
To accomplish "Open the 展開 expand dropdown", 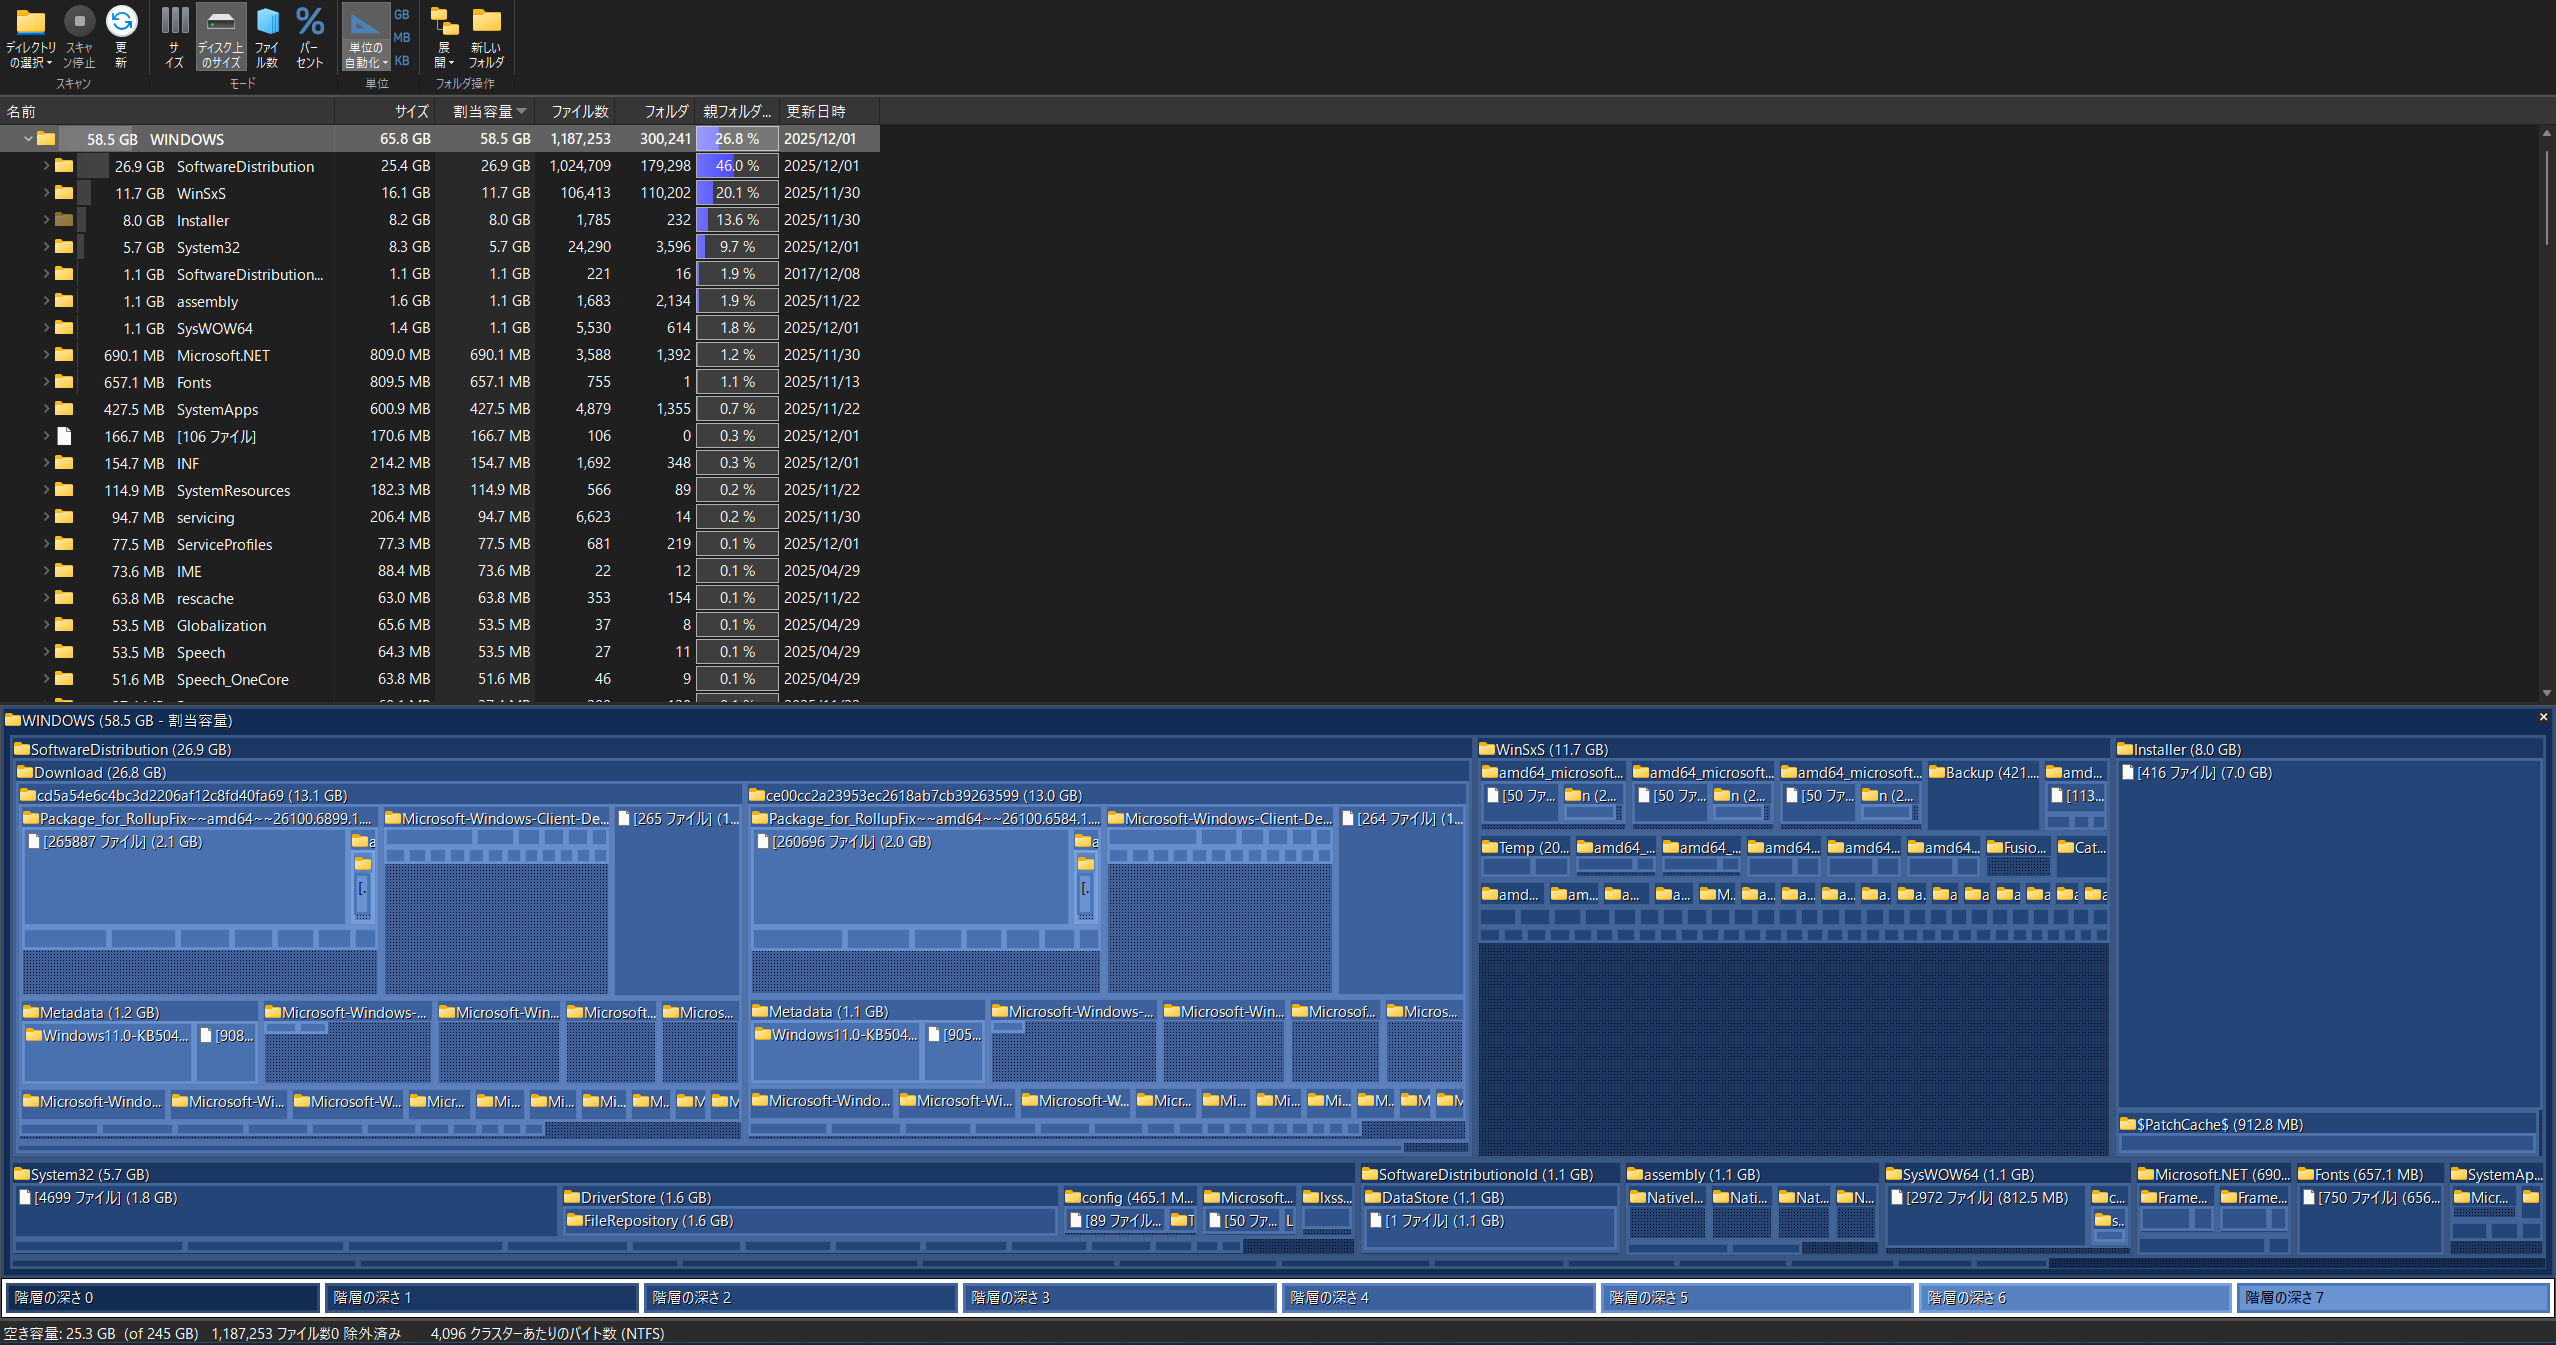I will click(444, 38).
